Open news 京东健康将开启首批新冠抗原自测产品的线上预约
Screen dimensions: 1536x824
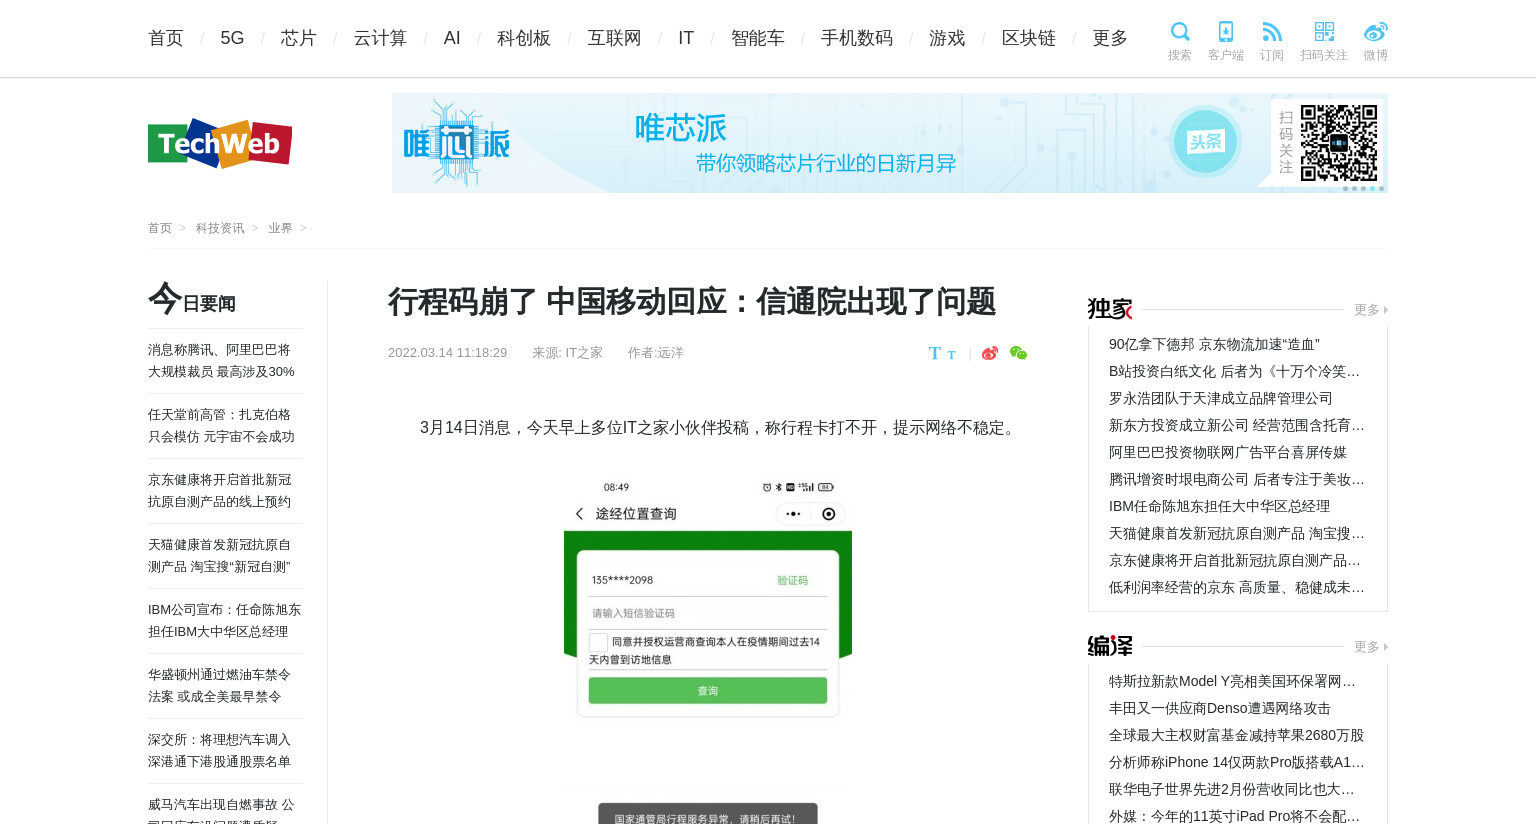(220, 491)
